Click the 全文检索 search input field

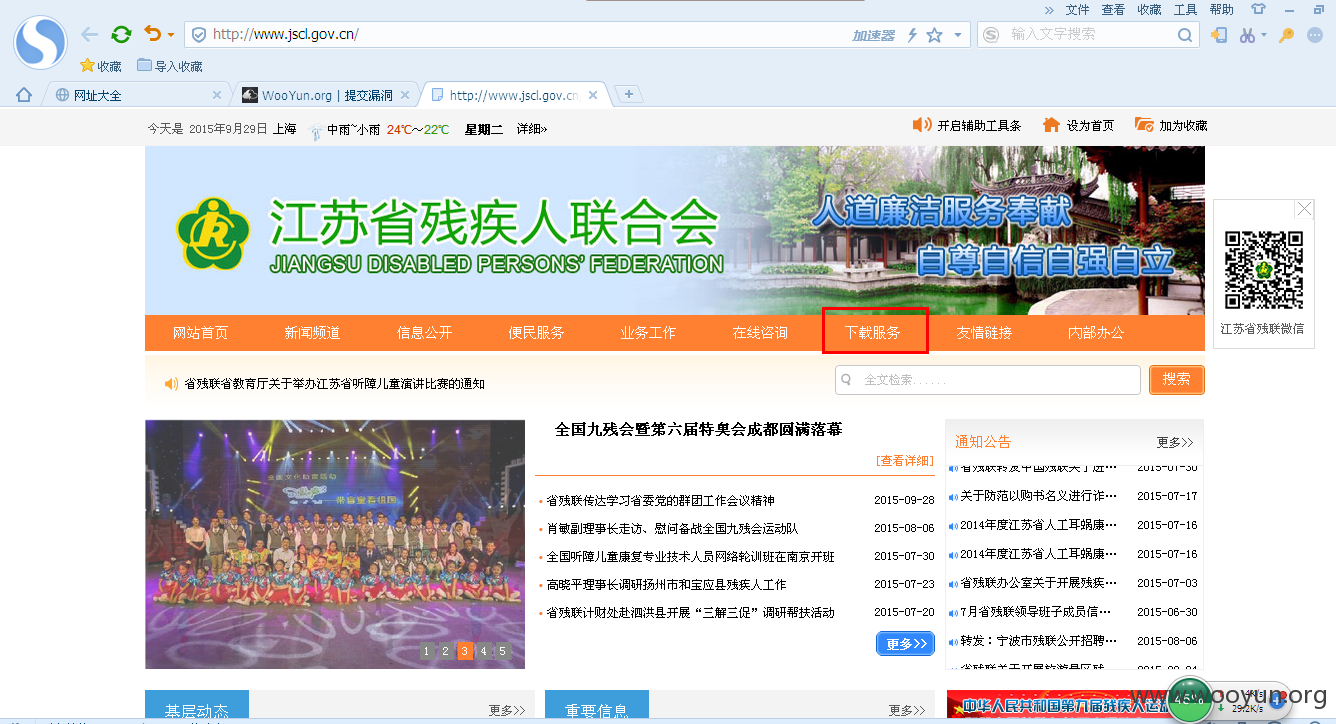[988, 380]
